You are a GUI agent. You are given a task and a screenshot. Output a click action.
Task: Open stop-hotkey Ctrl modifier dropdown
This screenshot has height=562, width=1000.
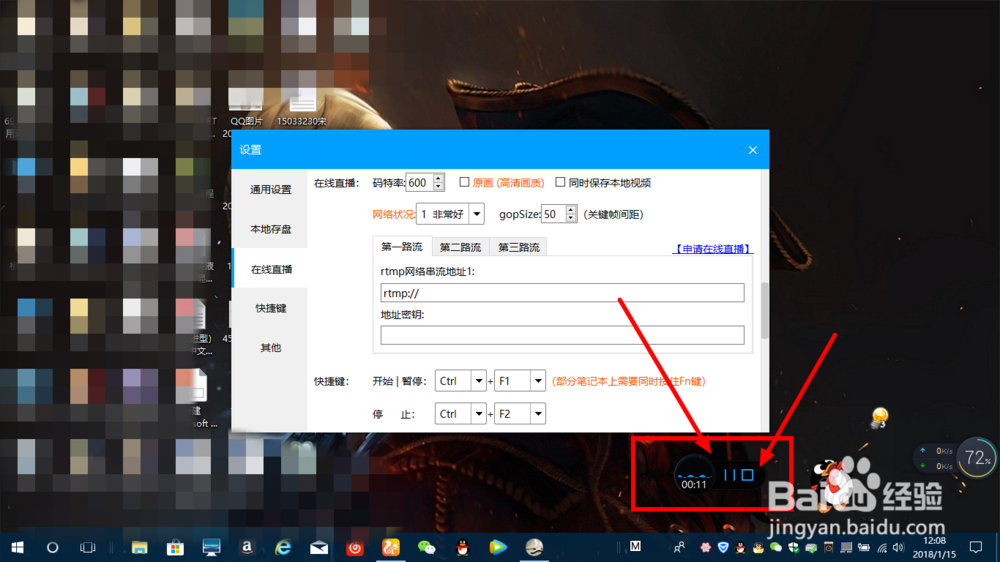click(478, 414)
